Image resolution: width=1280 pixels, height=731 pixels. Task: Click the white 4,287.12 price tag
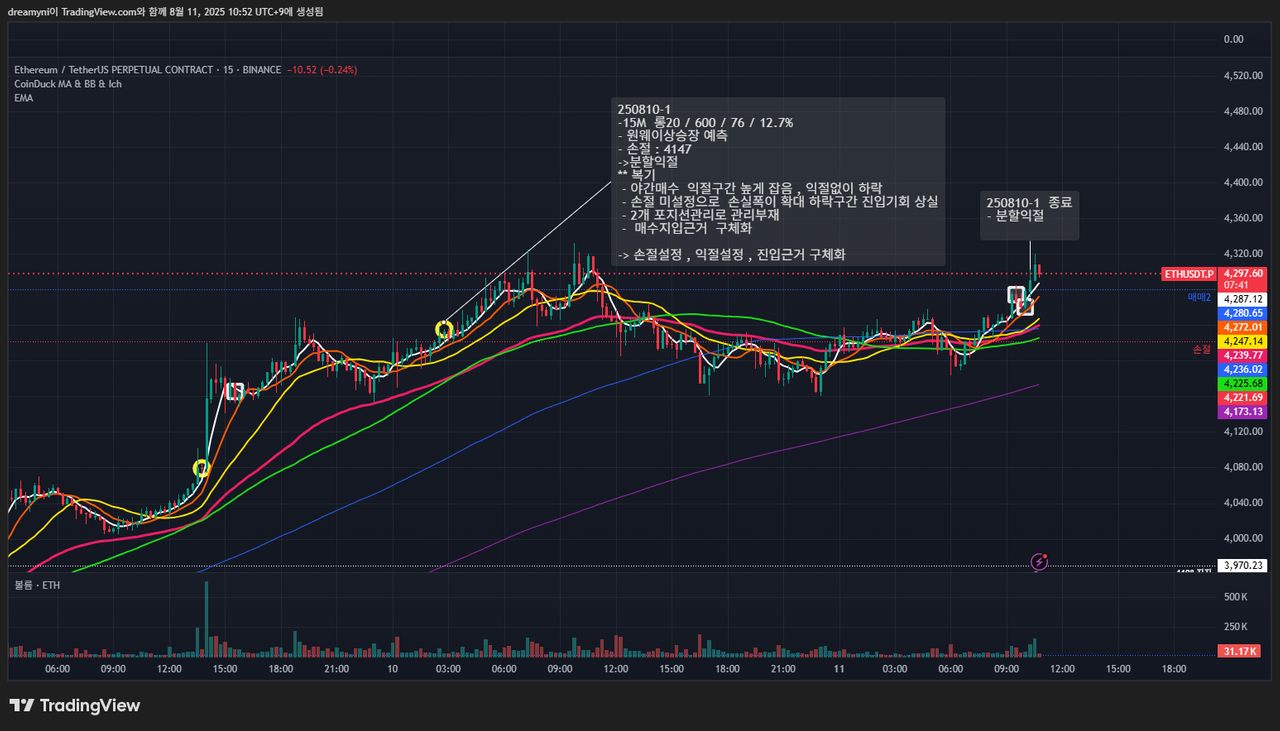(1244, 299)
